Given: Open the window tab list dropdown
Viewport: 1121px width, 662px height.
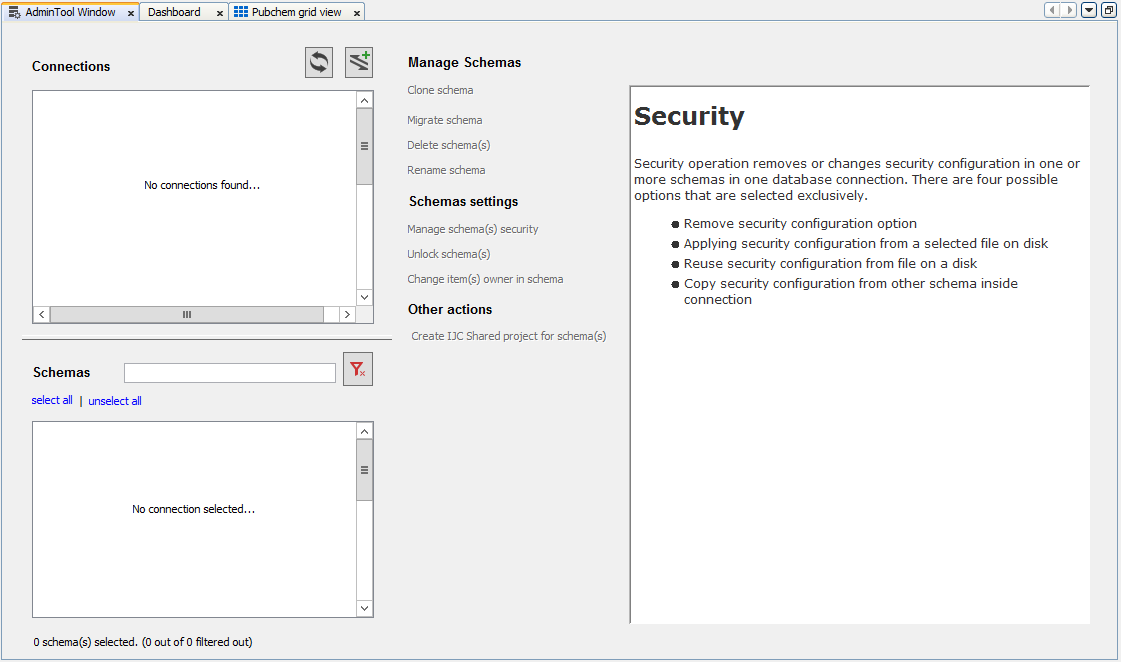Looking at the screenshot, I should [1088, 10].
